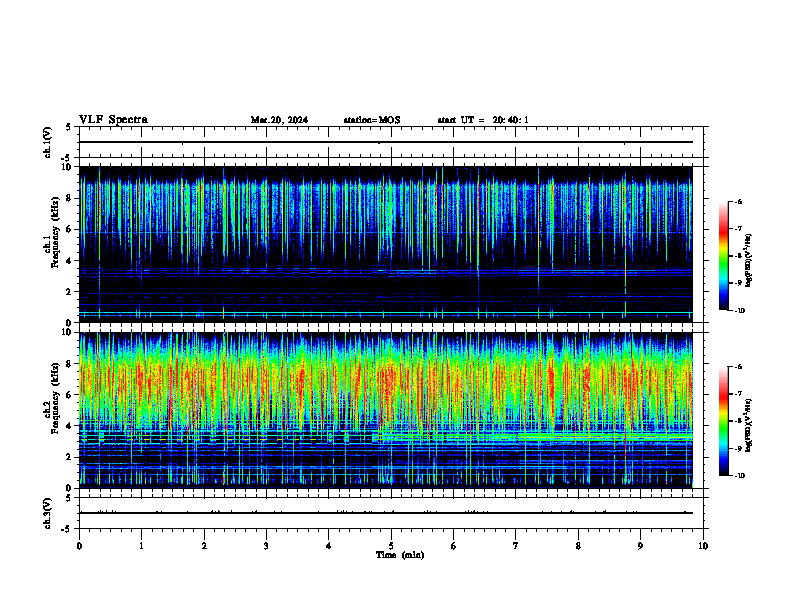792x612 pixels.
Task: Click the 'Time (min)' x-axis label
Action: pos(400,555)
